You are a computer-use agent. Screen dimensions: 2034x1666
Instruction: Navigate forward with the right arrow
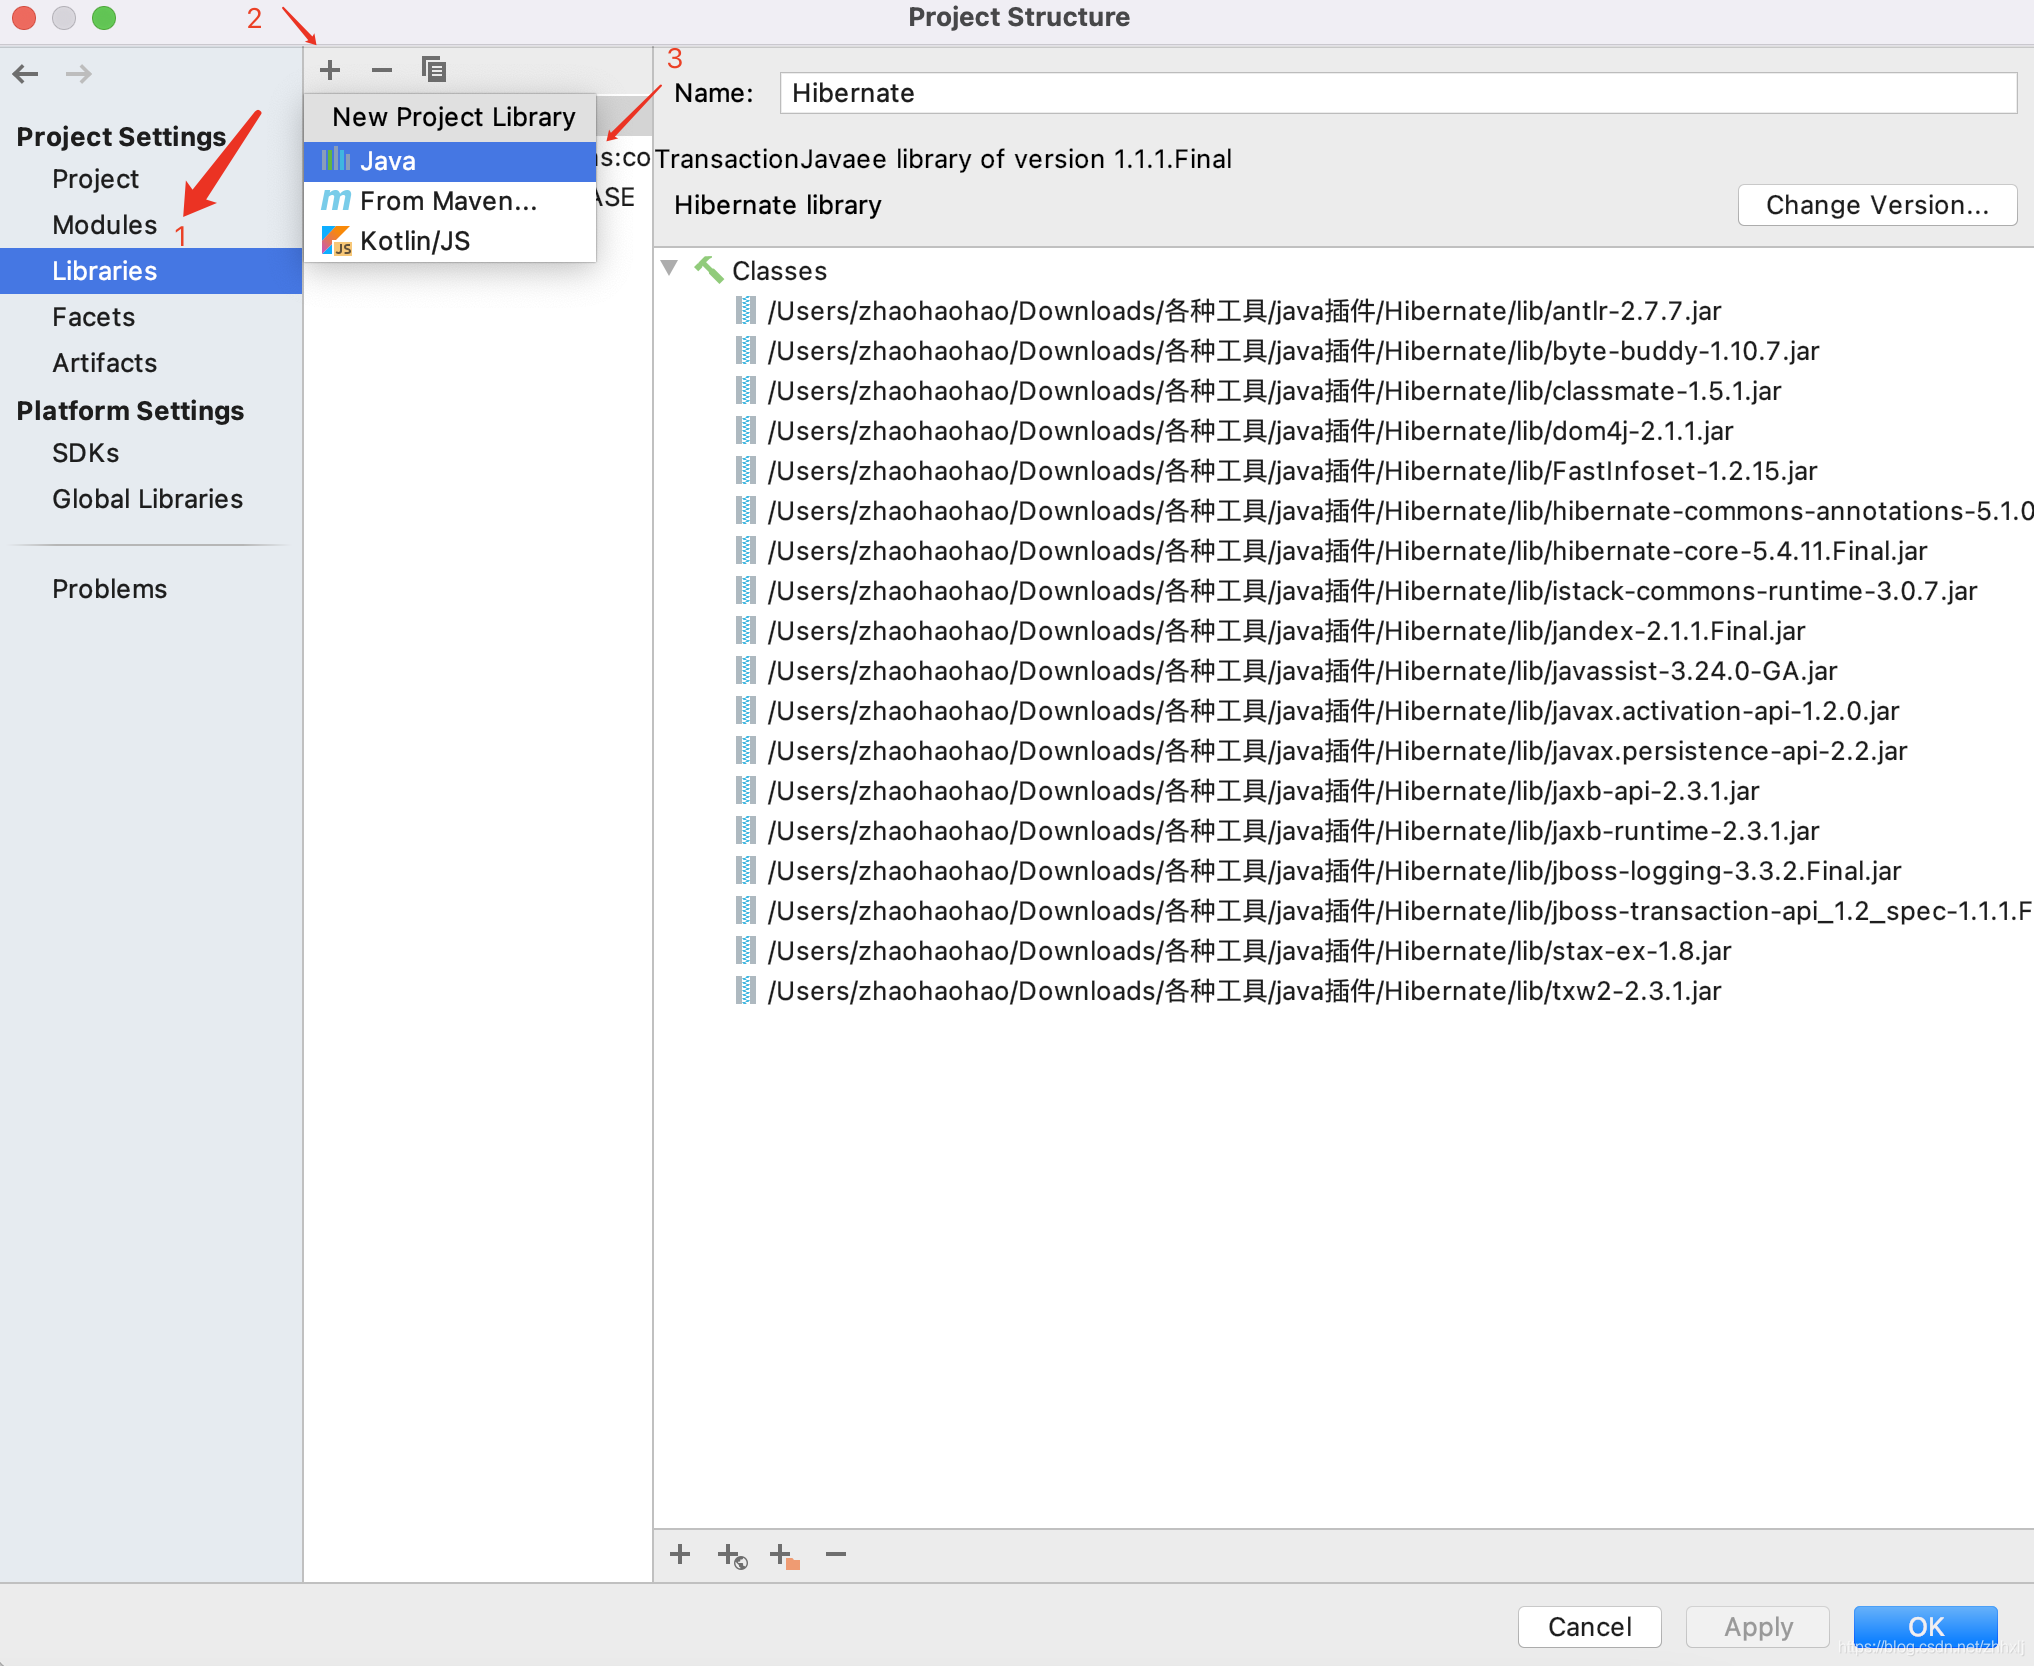(78, 74)
